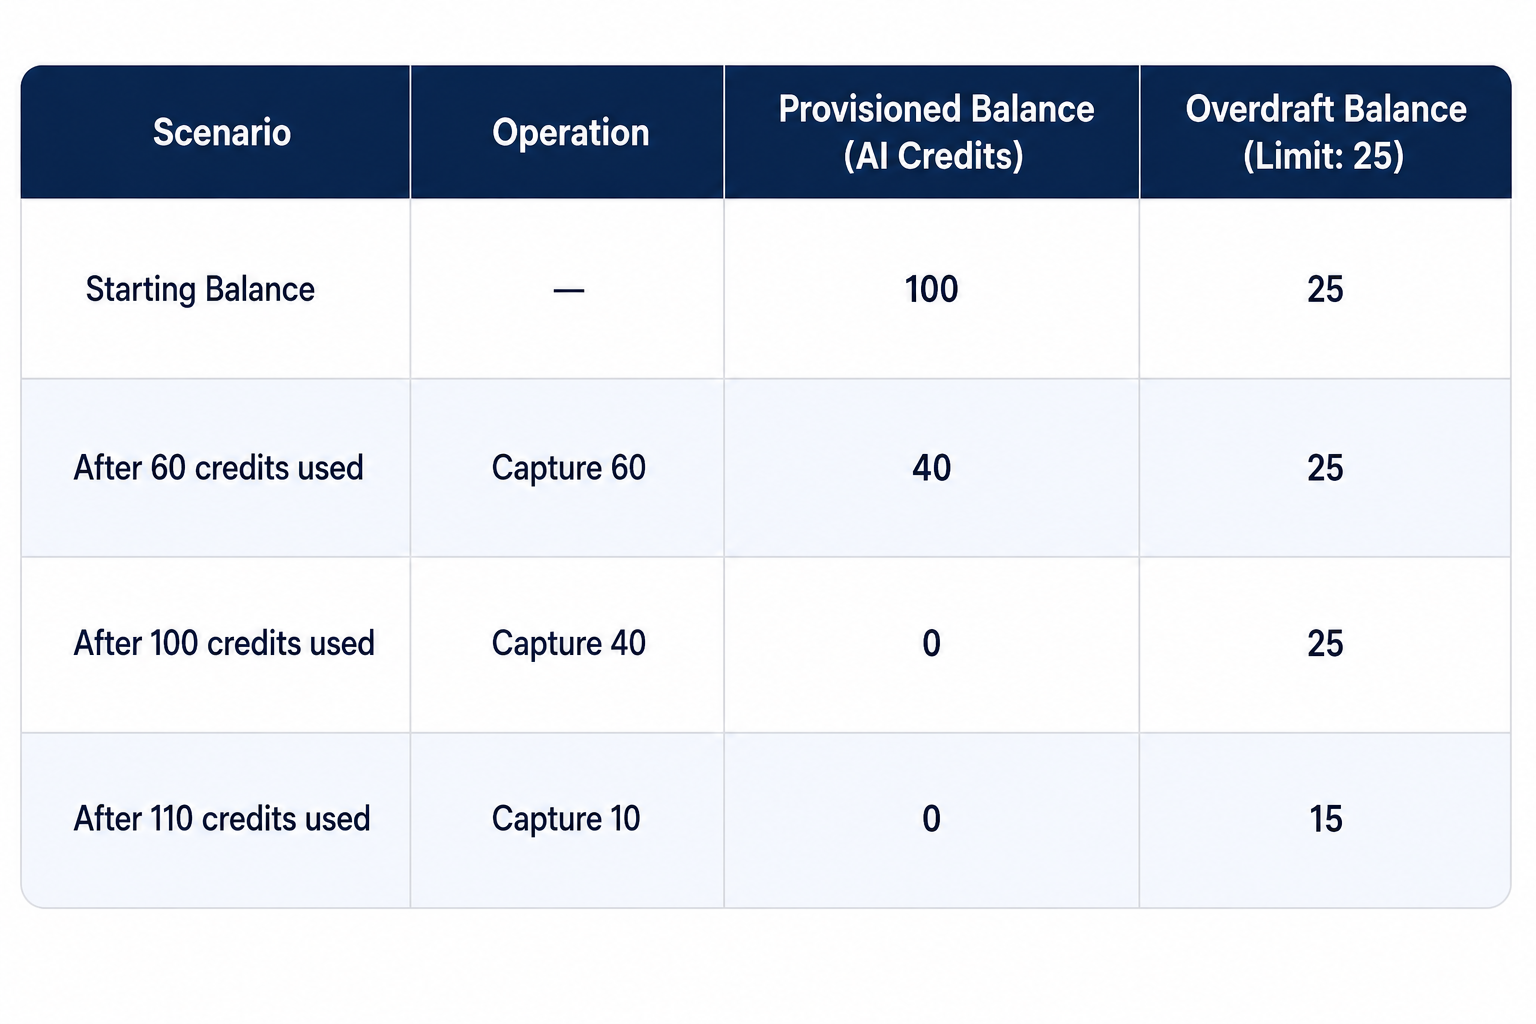Click the dash in the Operation column
The height and width of the screenshot is (1024, 1536).
[x=568, y=290]
